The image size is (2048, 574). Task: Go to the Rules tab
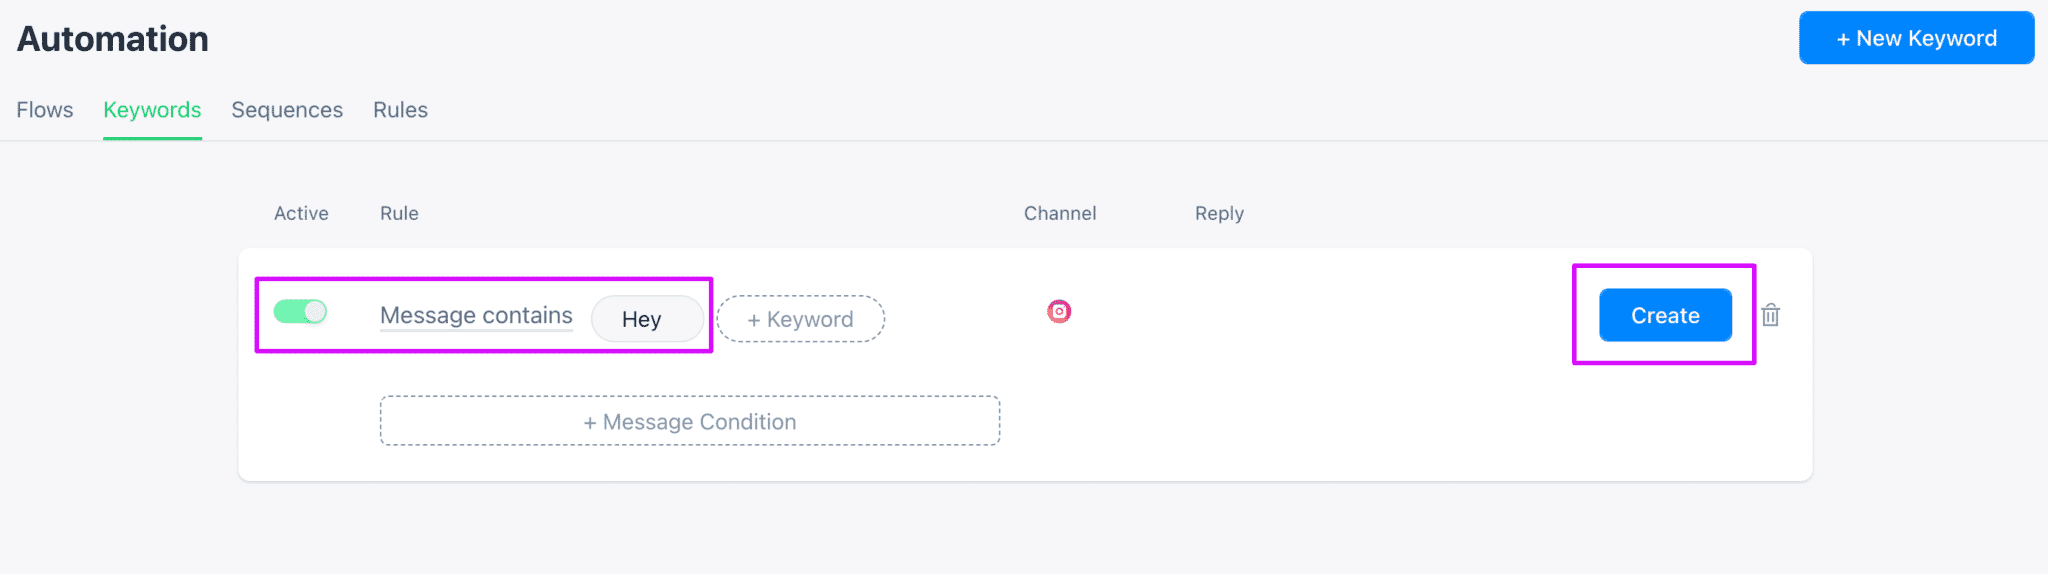(400, 110)
